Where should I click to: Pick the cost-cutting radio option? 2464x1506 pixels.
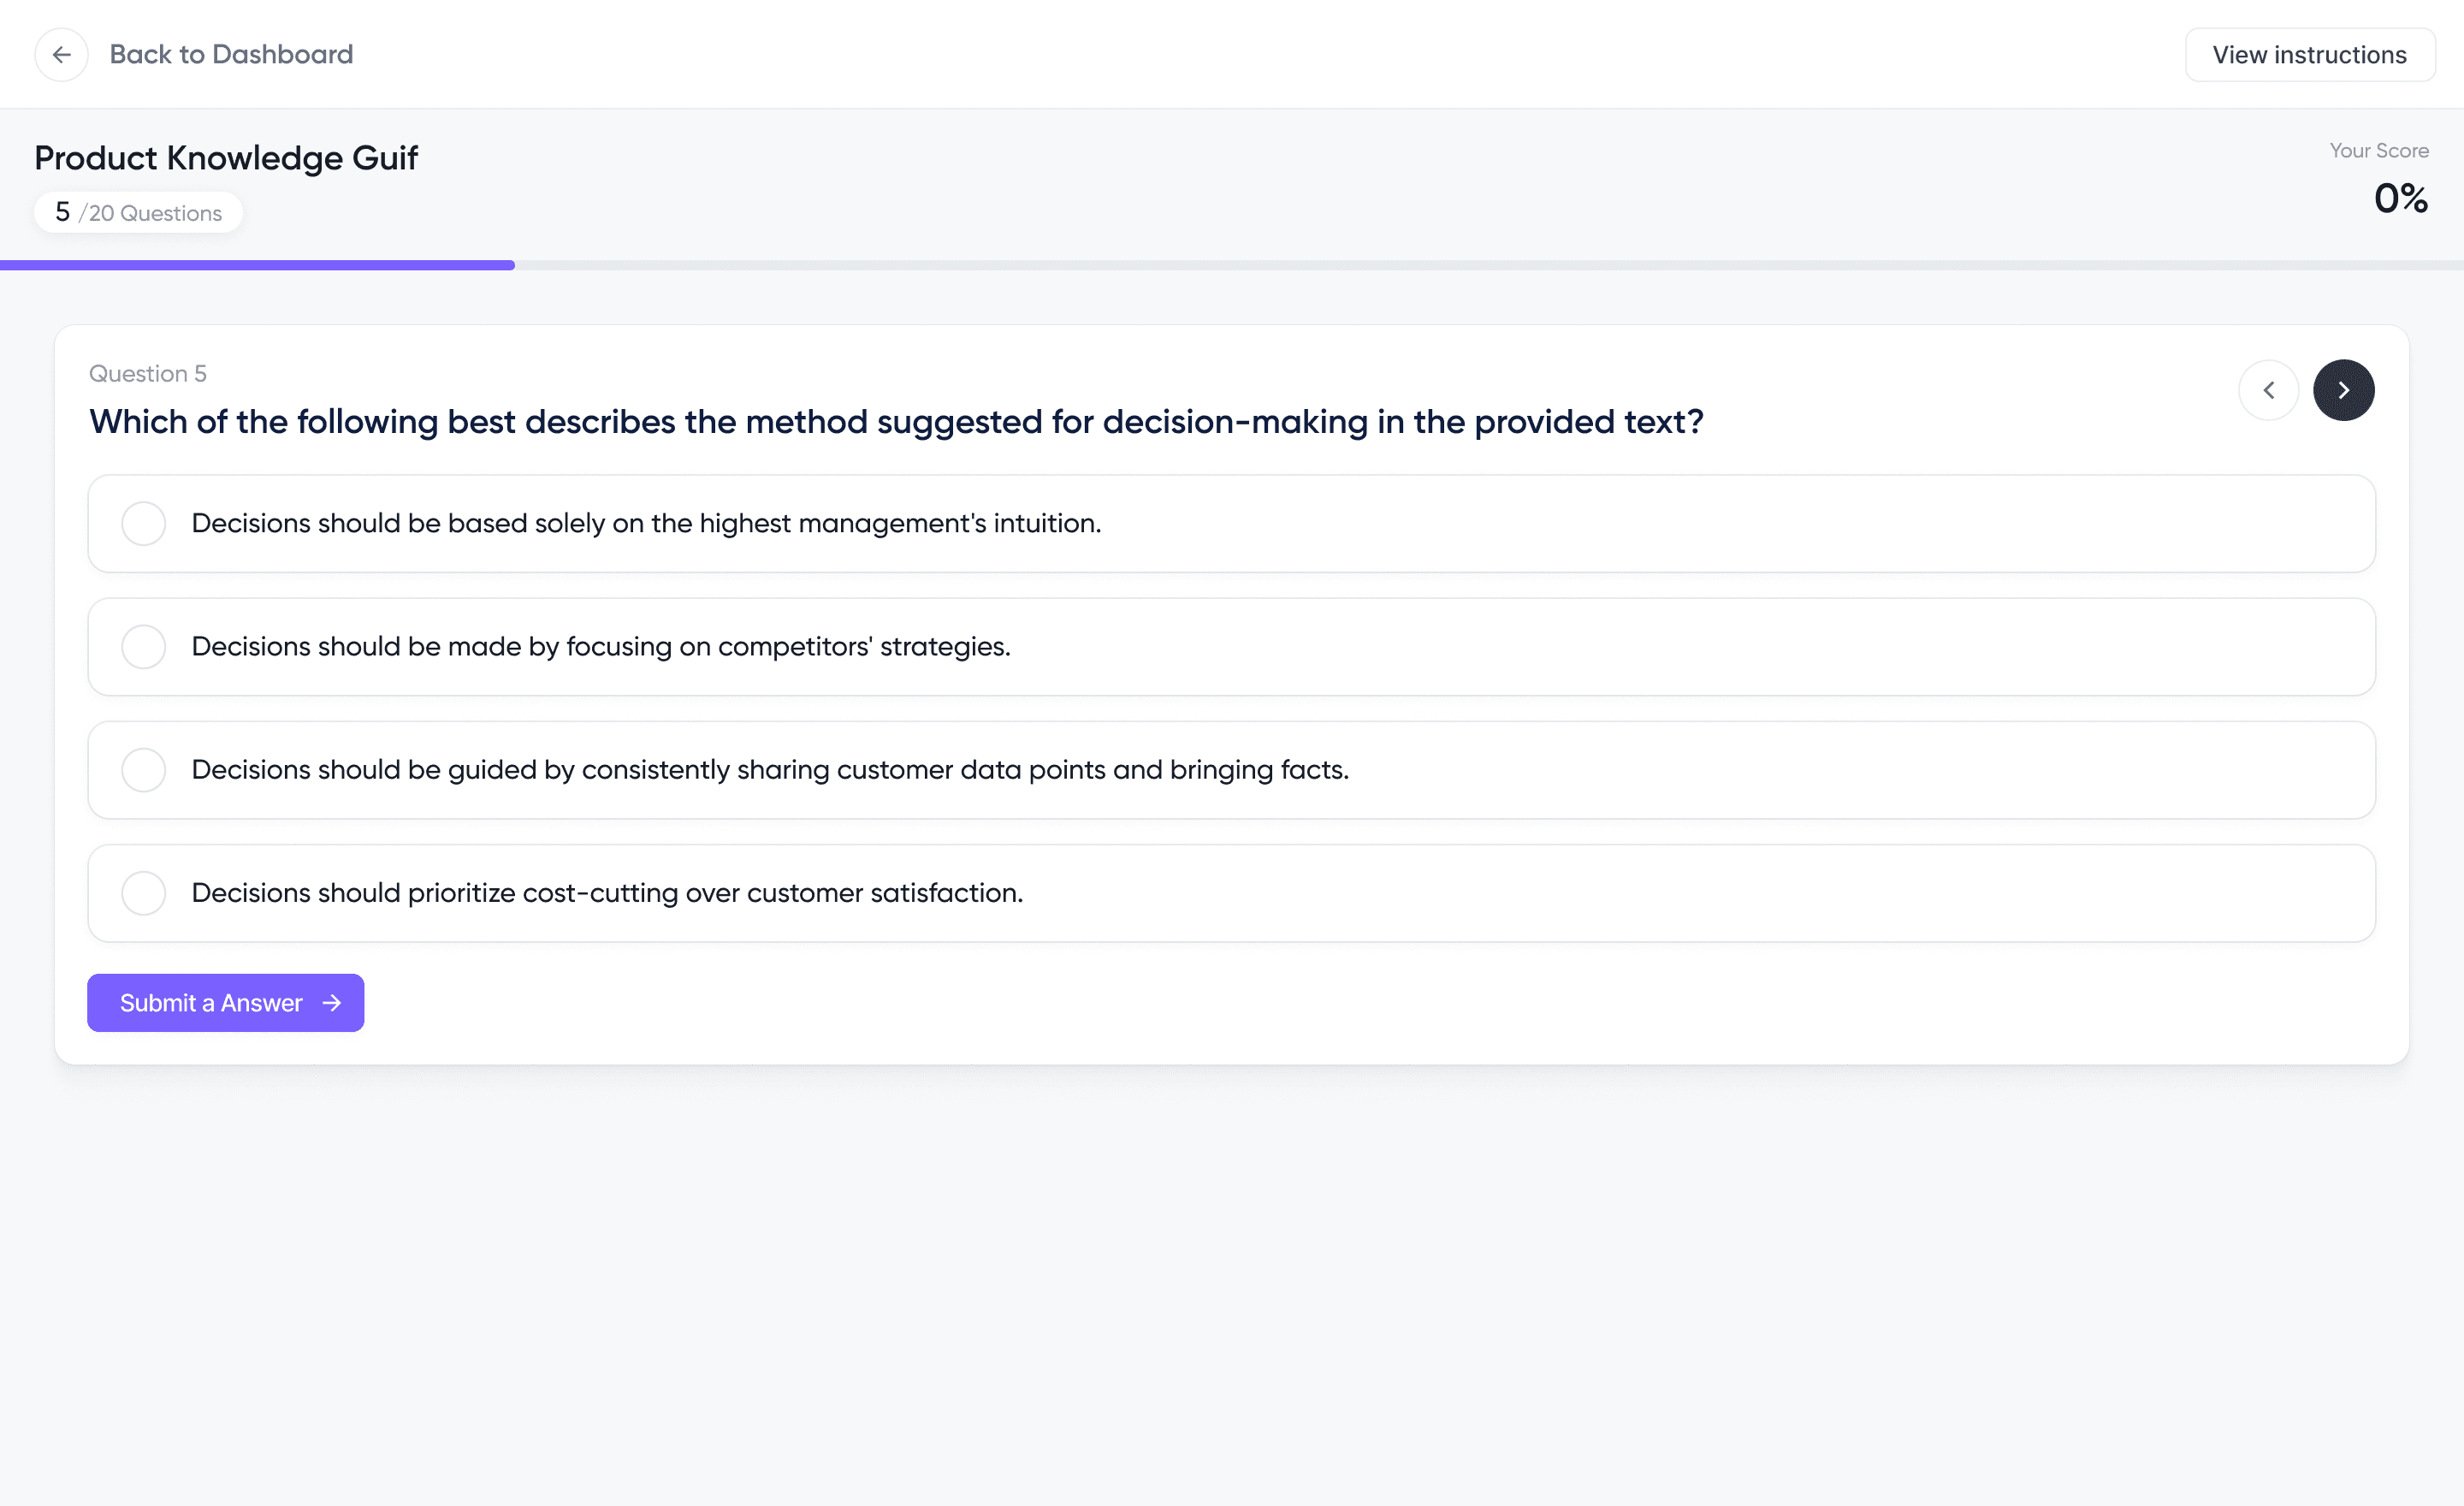pos(143,893)
